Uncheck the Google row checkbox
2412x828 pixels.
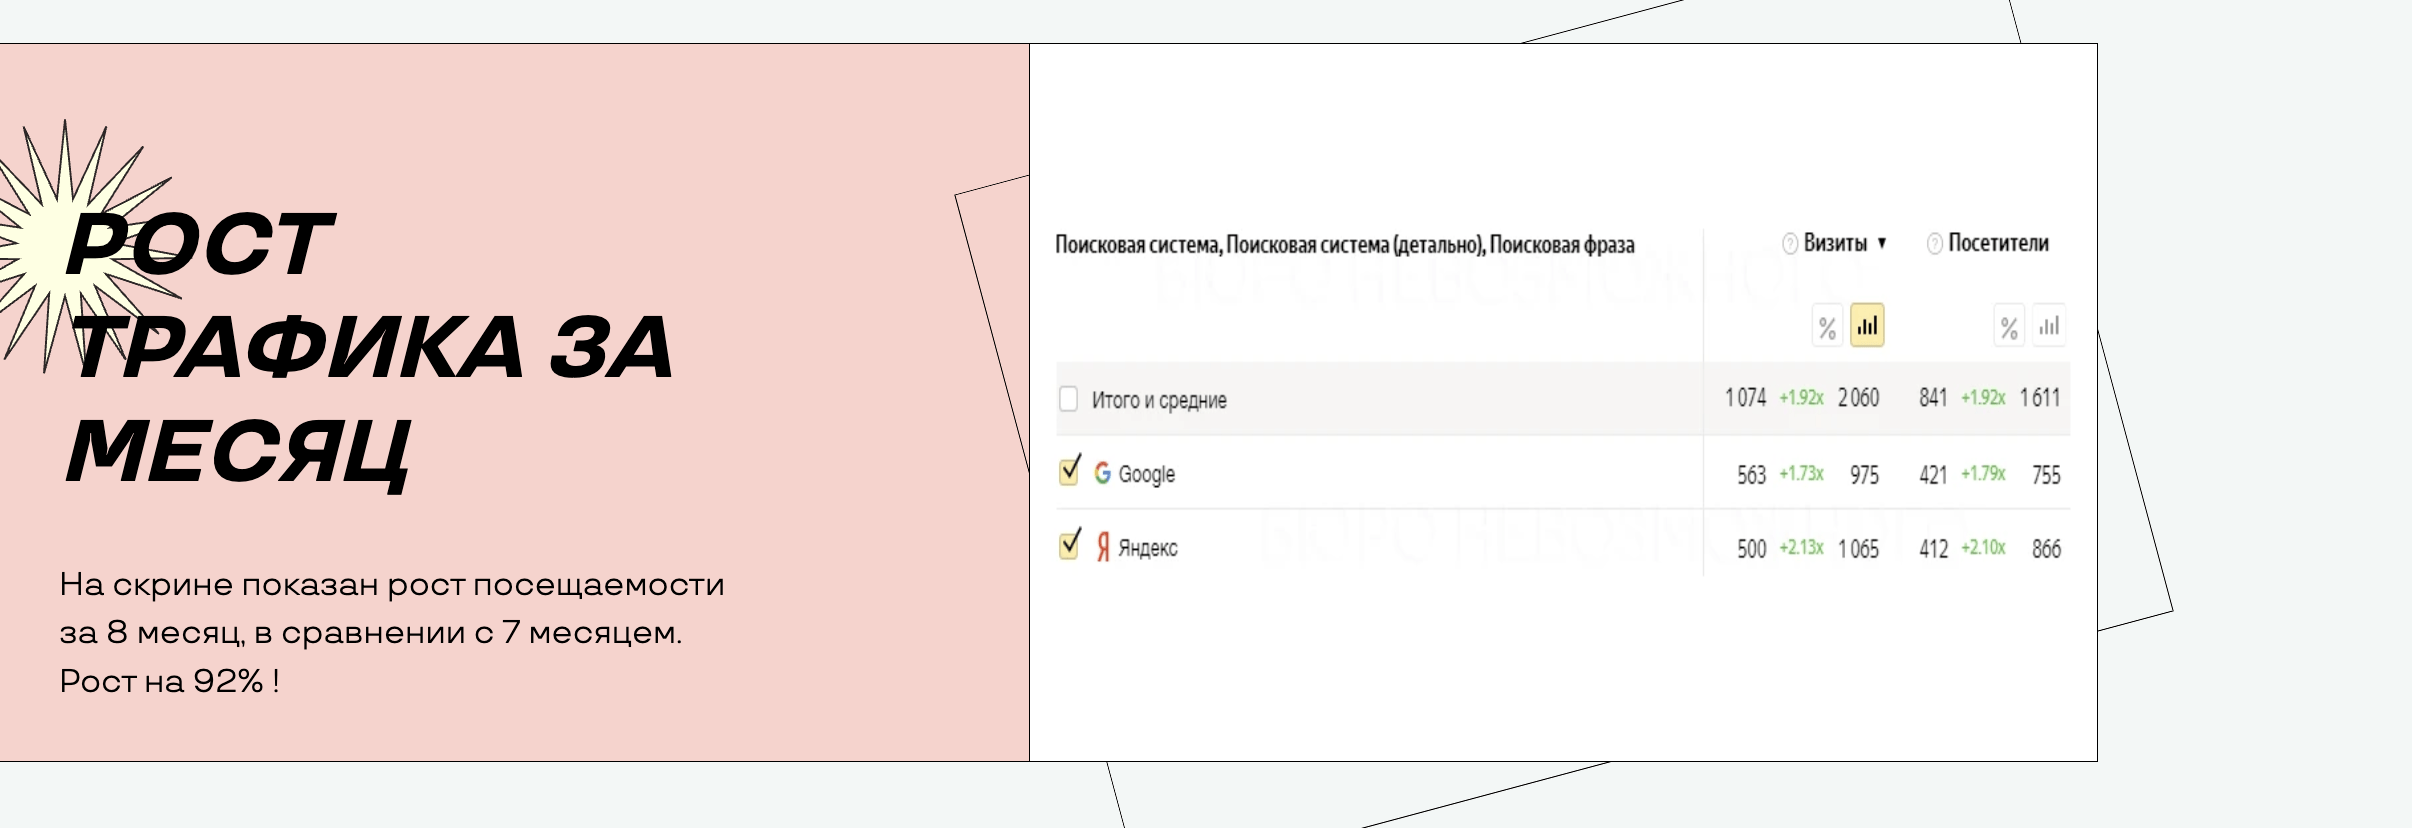point(1069,471)
